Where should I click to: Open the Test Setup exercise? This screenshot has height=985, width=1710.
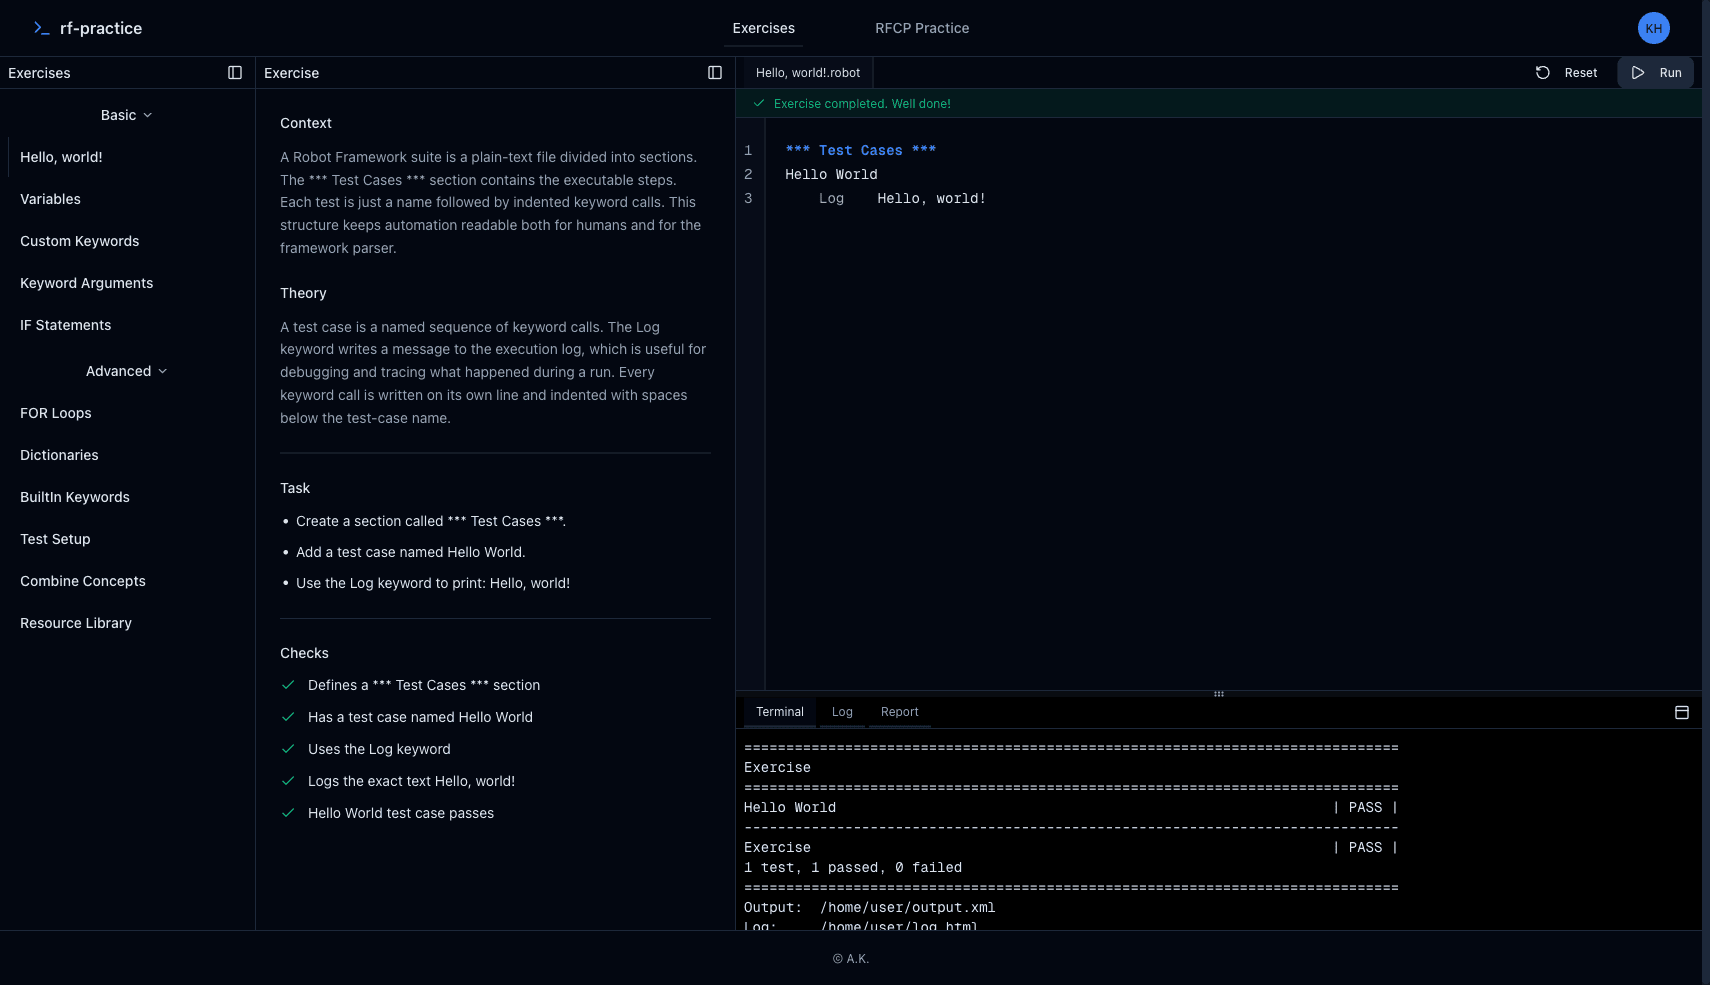coord(128,539)
